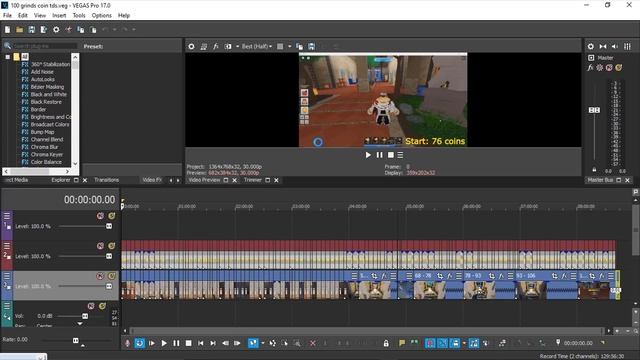
Task: Stop timeline playback in the transport bar
Action: pos(188,343)
